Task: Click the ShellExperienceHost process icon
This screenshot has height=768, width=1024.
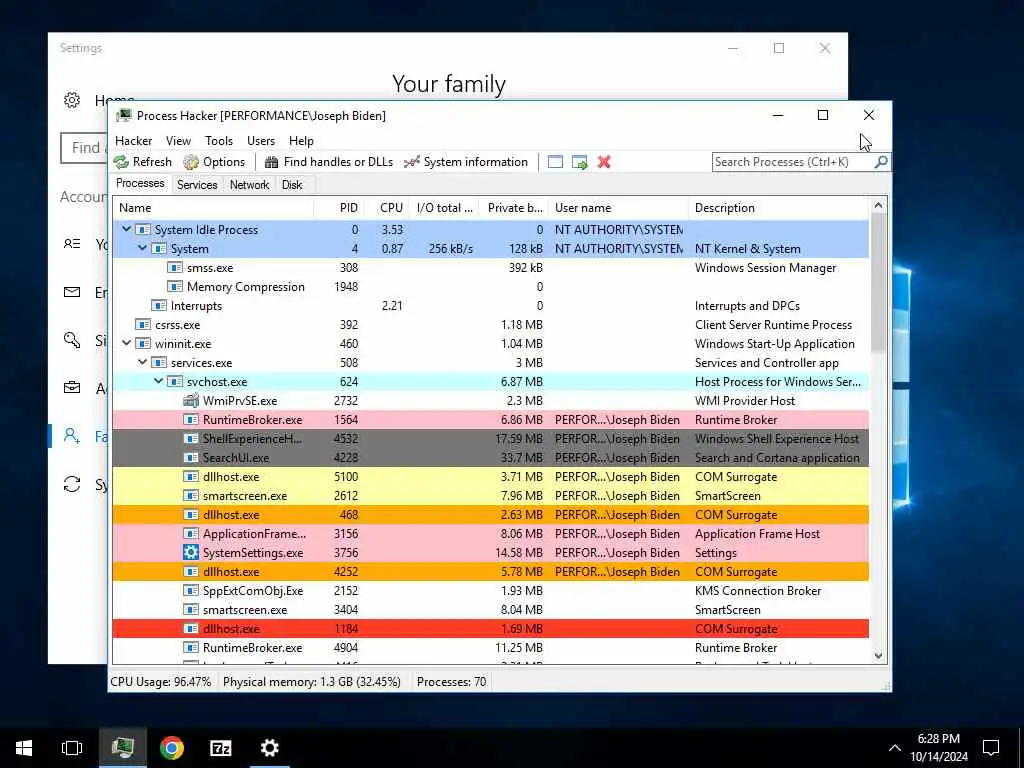Action: (x=191, y=438)
